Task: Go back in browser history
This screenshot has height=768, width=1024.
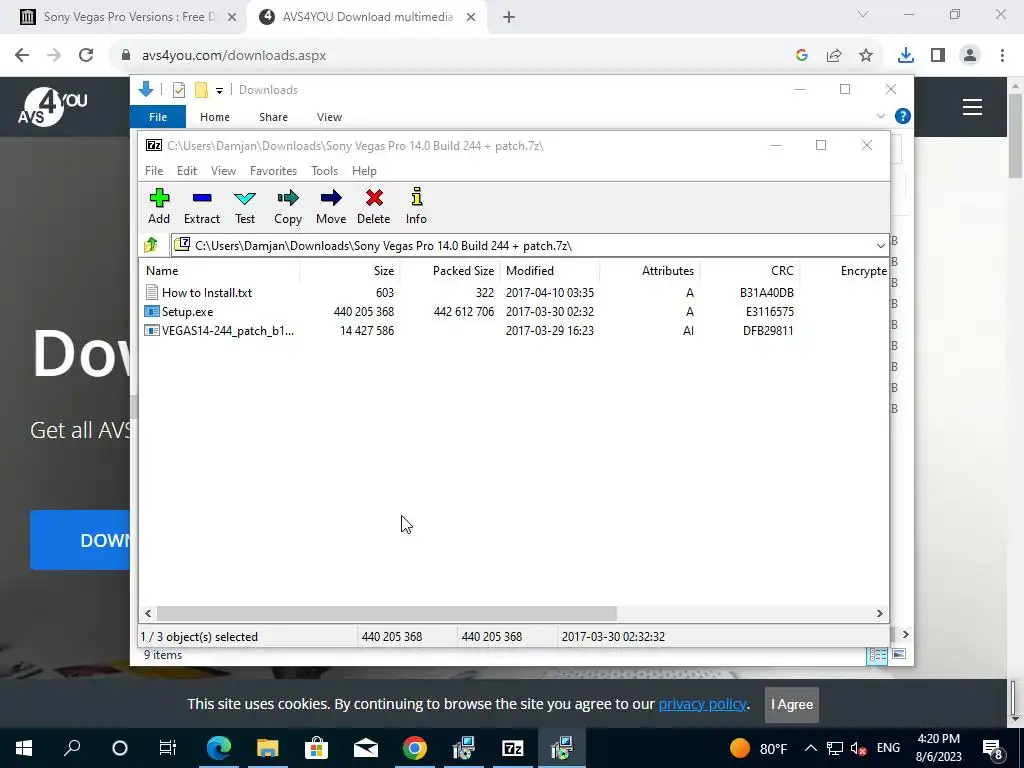Action: click(x=22, y=56)
